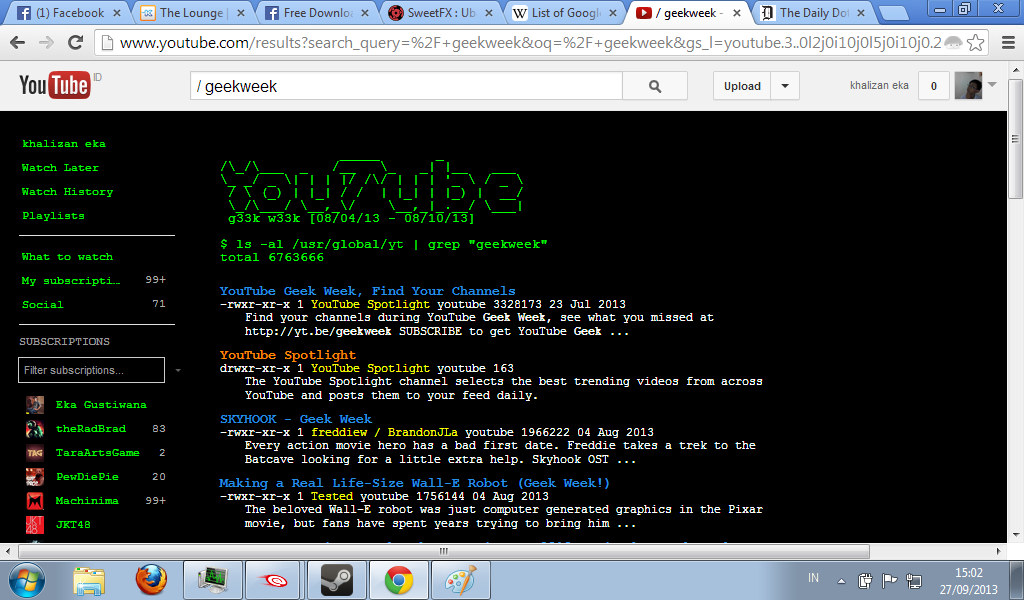
Task: Click the red swirl taskbar icon
Action: [x=275, y=580]
